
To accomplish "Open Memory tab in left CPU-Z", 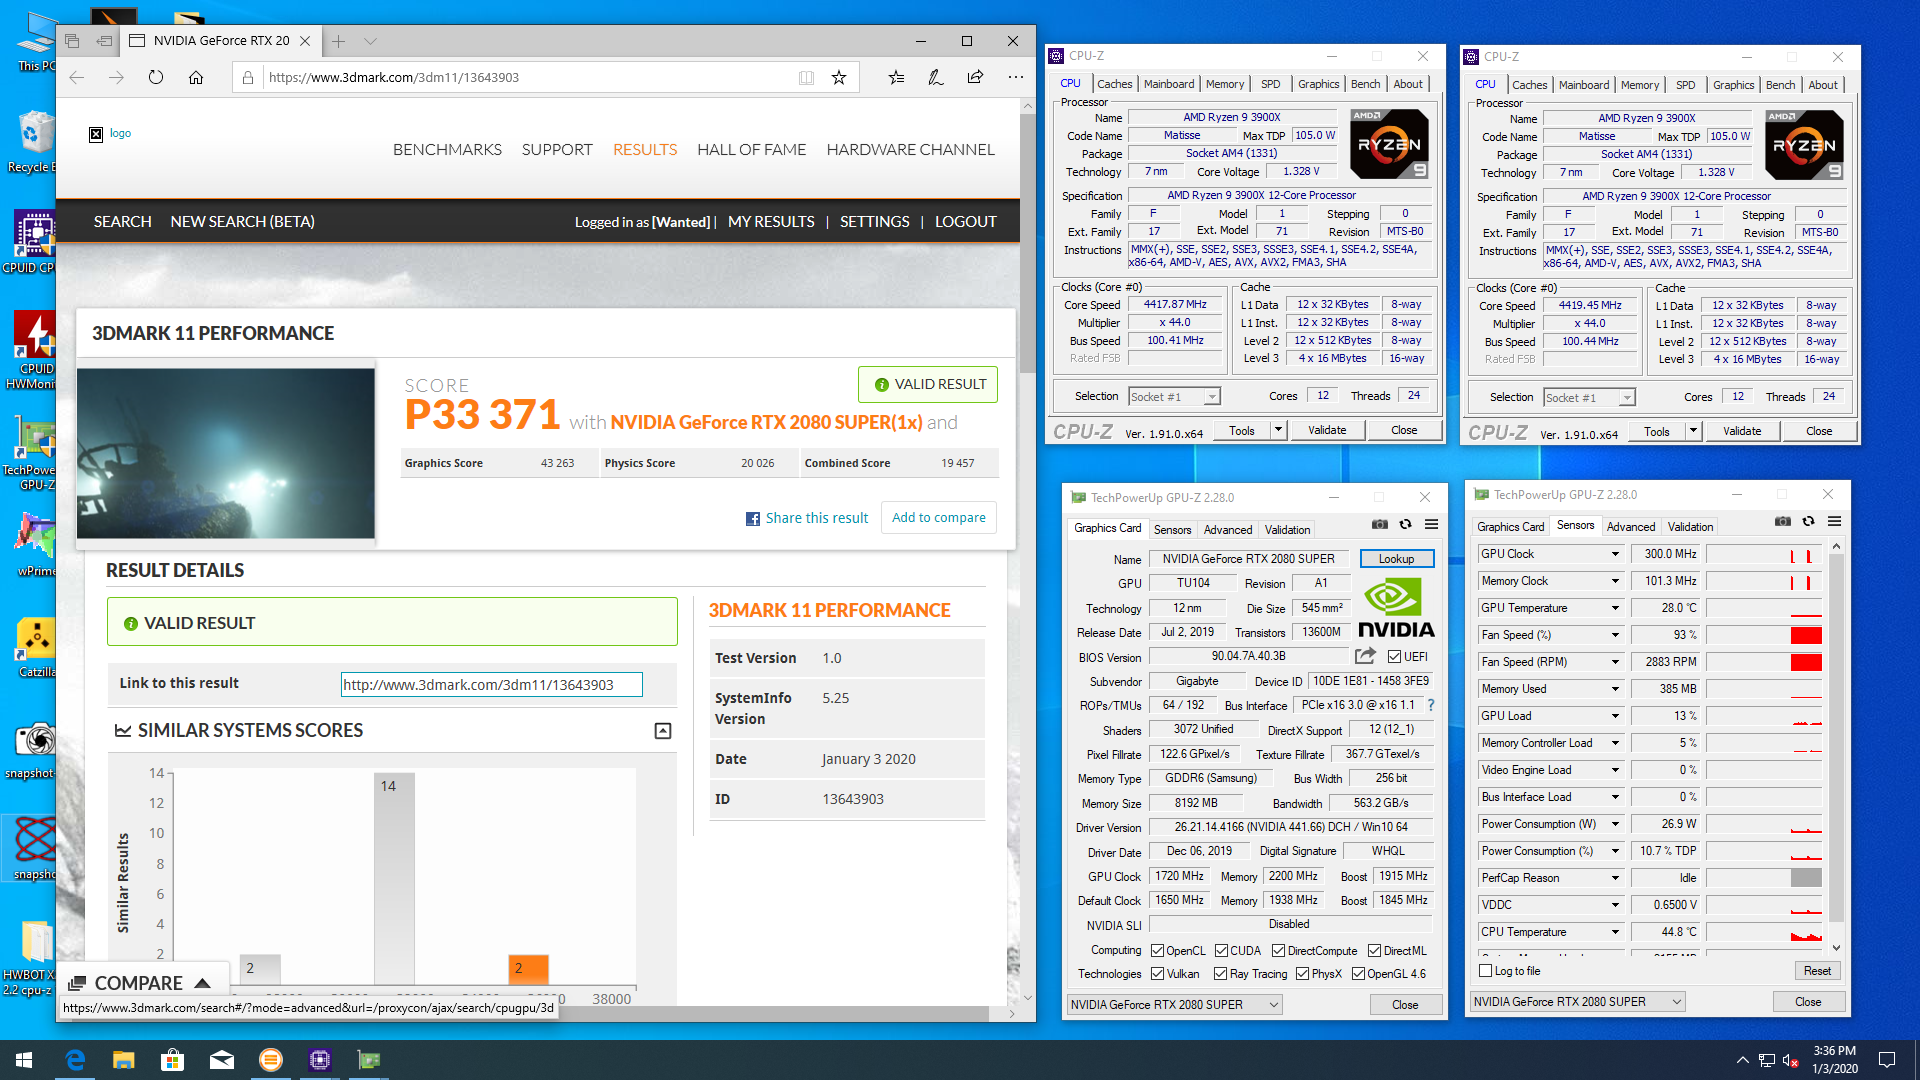I will [1225, 84].
